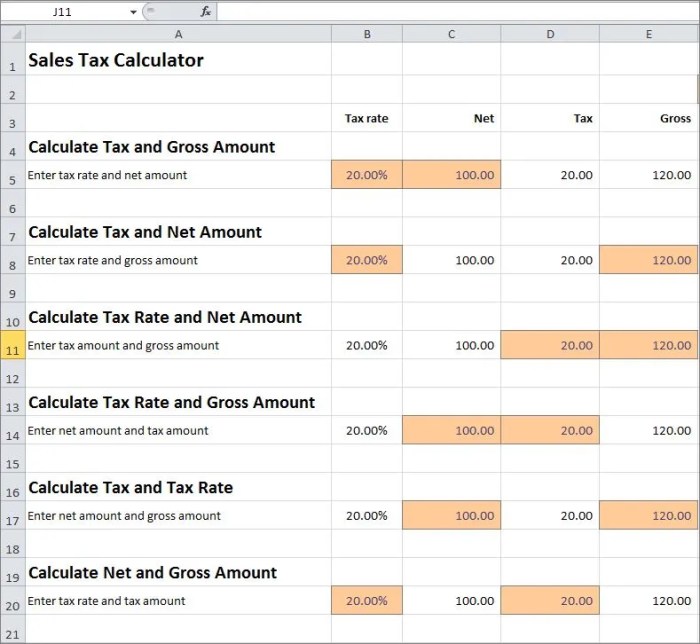Select orange tax 20.00 cell in row 11
The width and height of the screenshot is (700, 644).
(550, 345)
